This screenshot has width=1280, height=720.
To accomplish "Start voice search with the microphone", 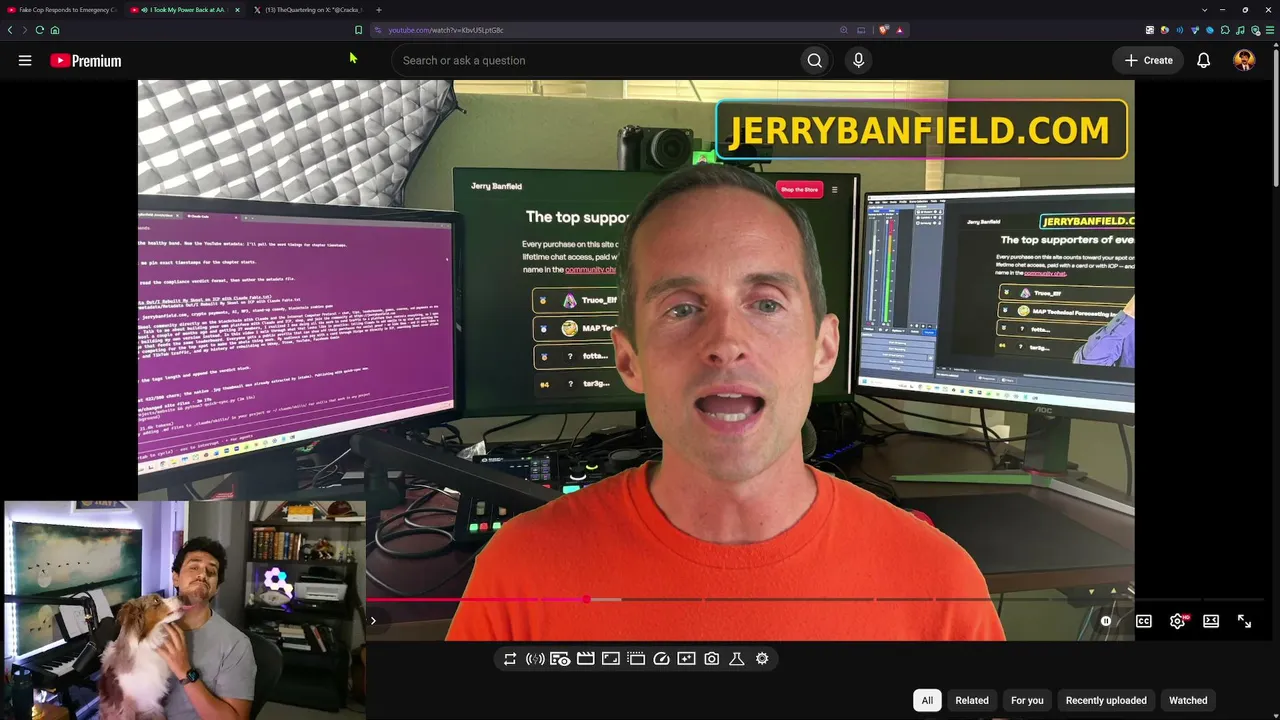I will point(858,60).
